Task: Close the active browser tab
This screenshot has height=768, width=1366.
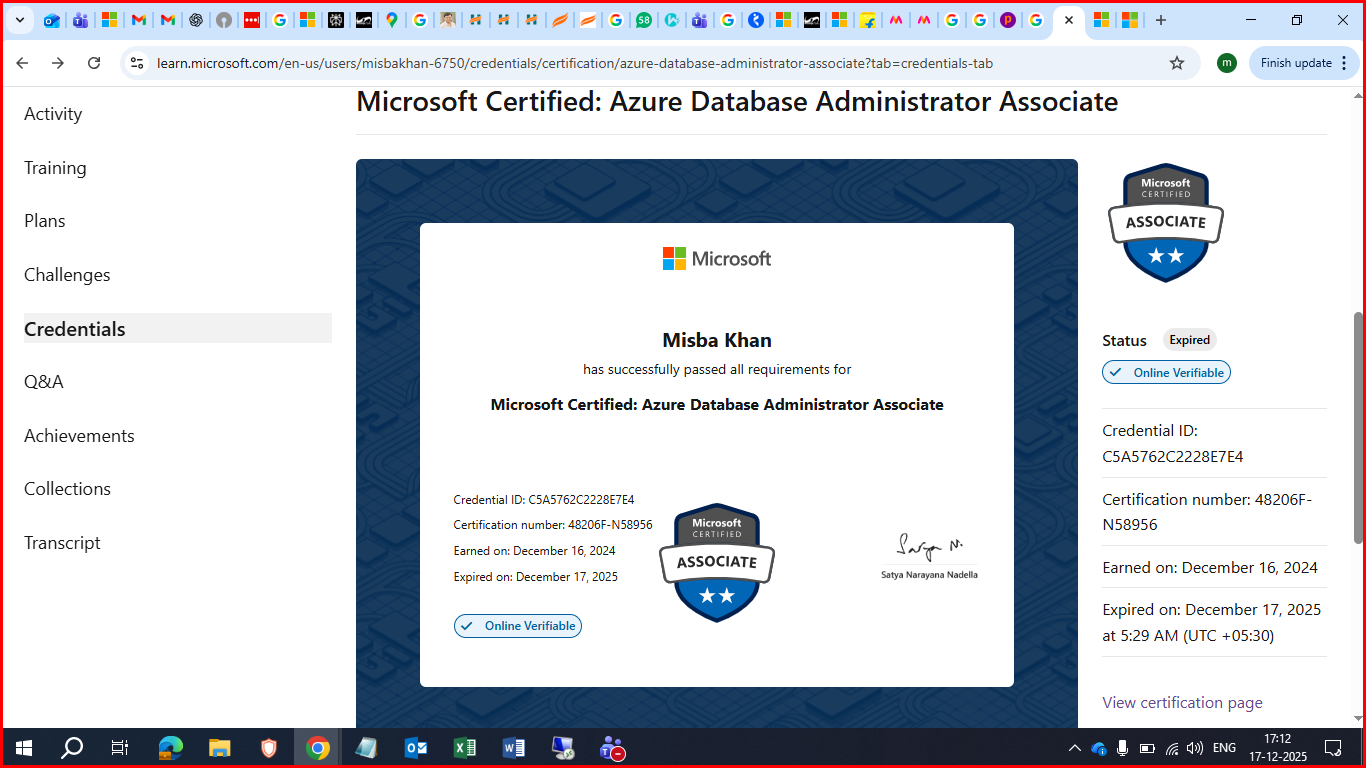Action: point(1069,20)
